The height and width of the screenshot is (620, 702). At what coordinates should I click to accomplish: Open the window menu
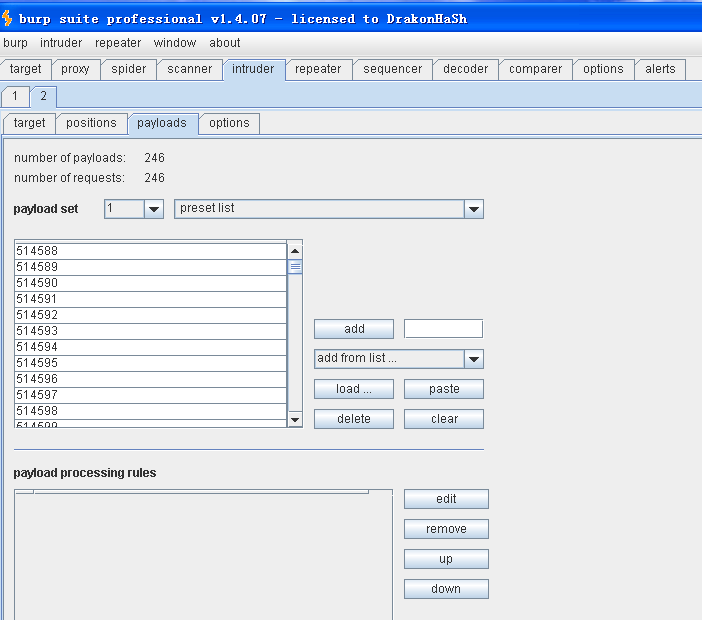175,43
